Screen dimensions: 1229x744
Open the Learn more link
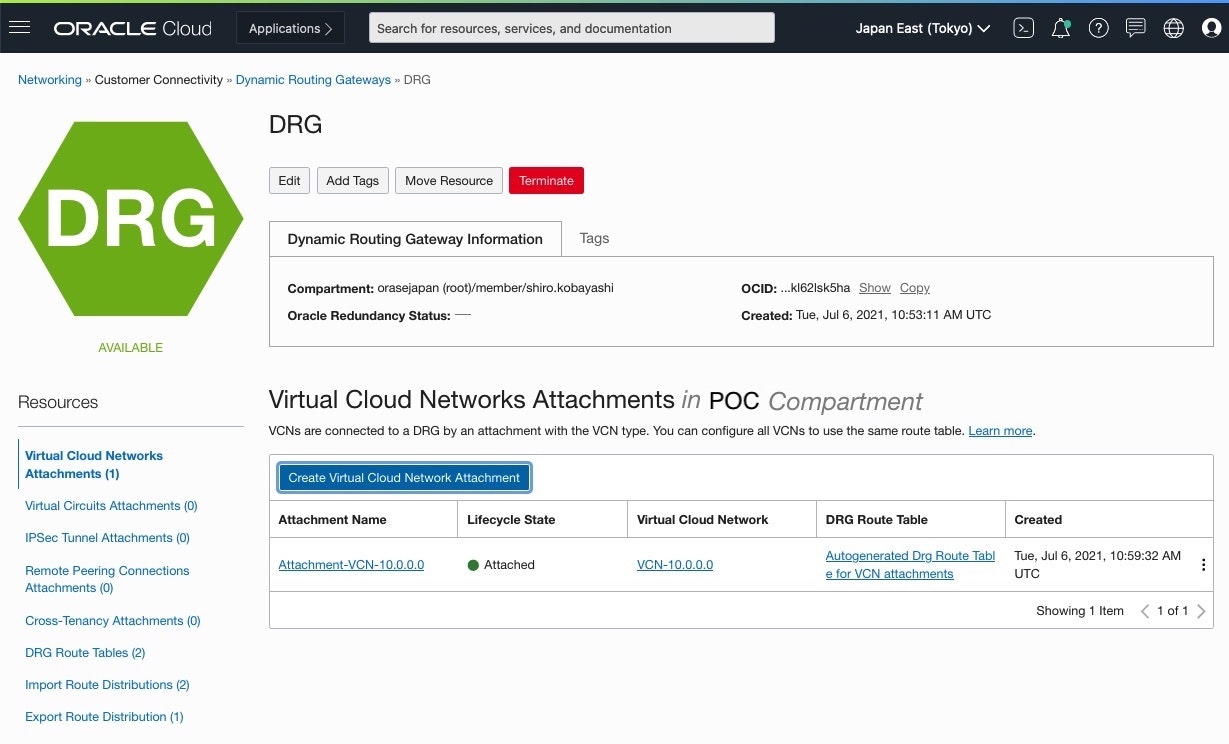click(1000, 431)
